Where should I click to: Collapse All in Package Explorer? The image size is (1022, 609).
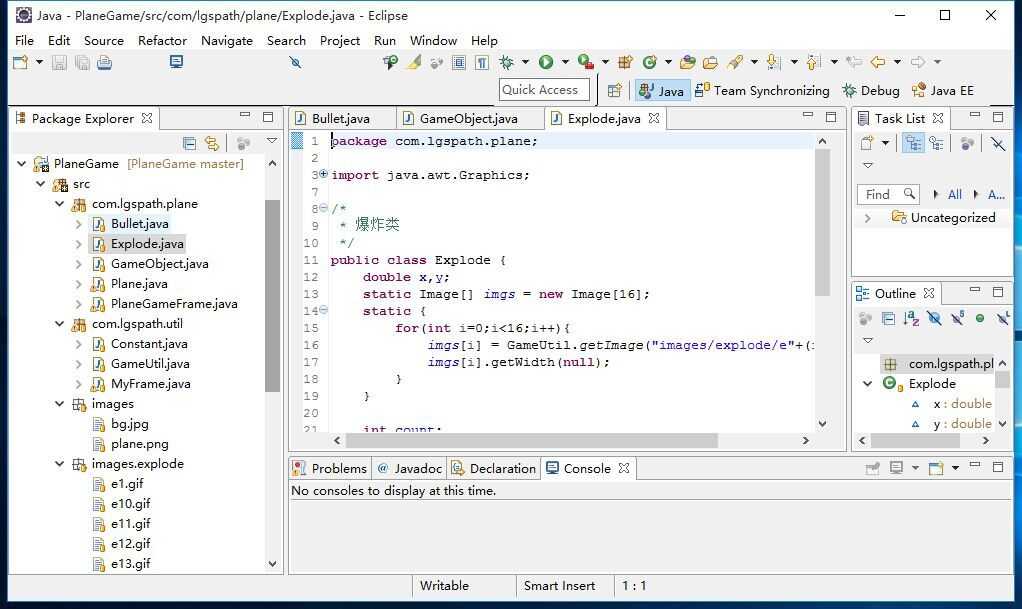tap(190, 143)
